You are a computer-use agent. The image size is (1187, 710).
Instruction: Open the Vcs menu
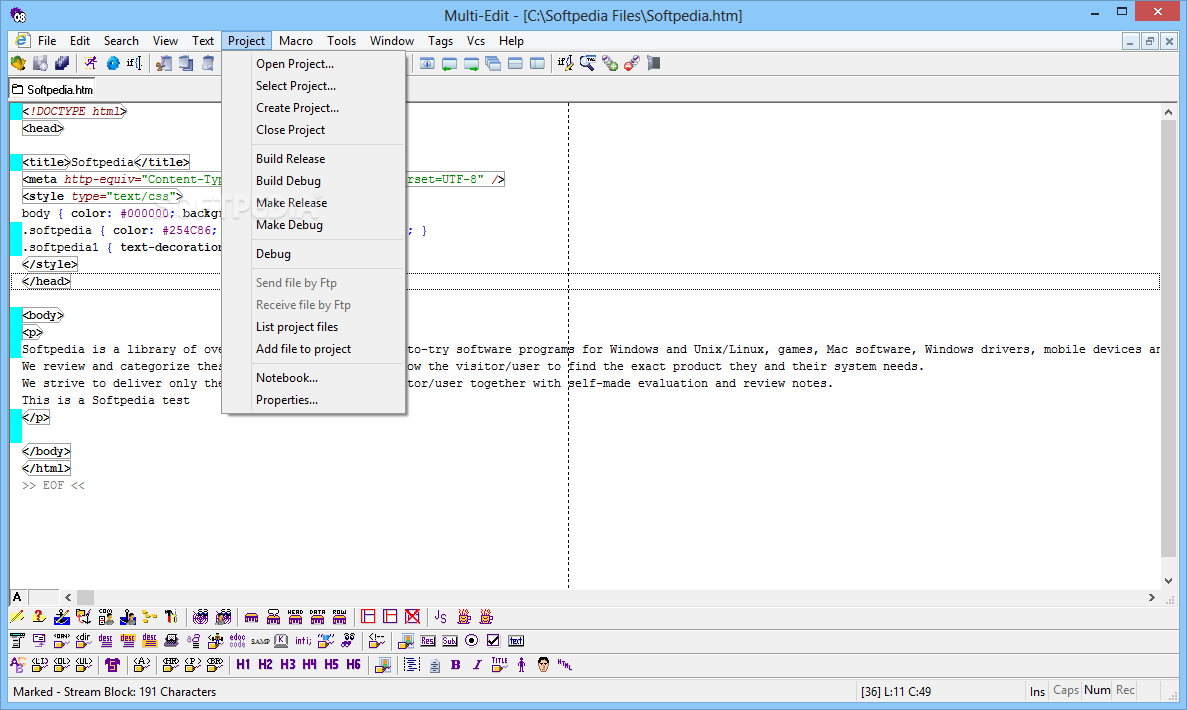point(475,41)
